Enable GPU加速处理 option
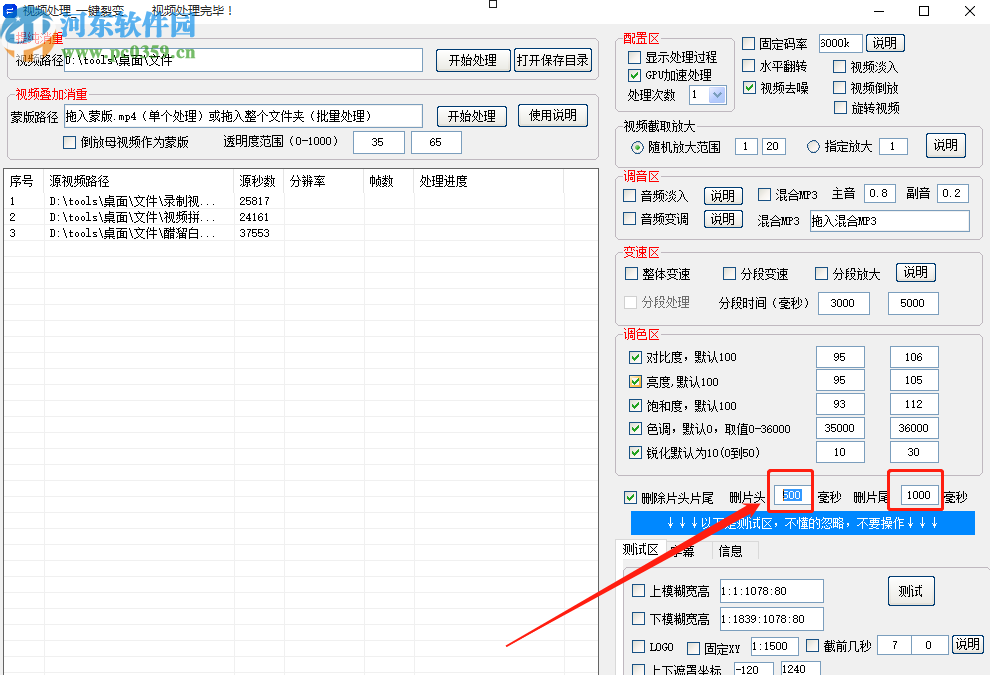The width and height of the screenshot is (990, 675). [634, 76]
